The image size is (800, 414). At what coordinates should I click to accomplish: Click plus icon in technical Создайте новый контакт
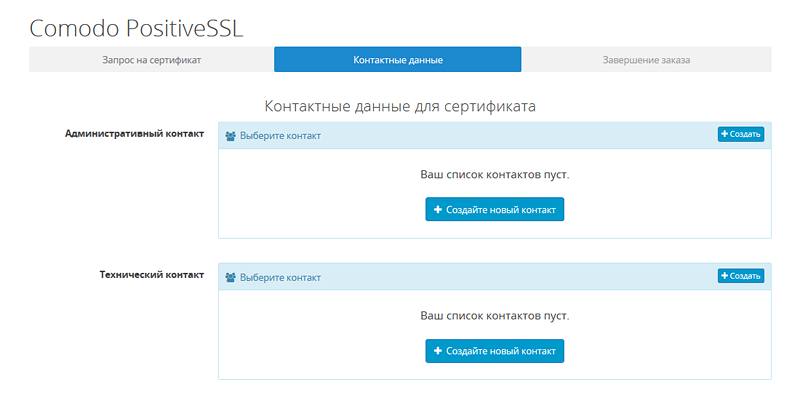pos(438,351)
